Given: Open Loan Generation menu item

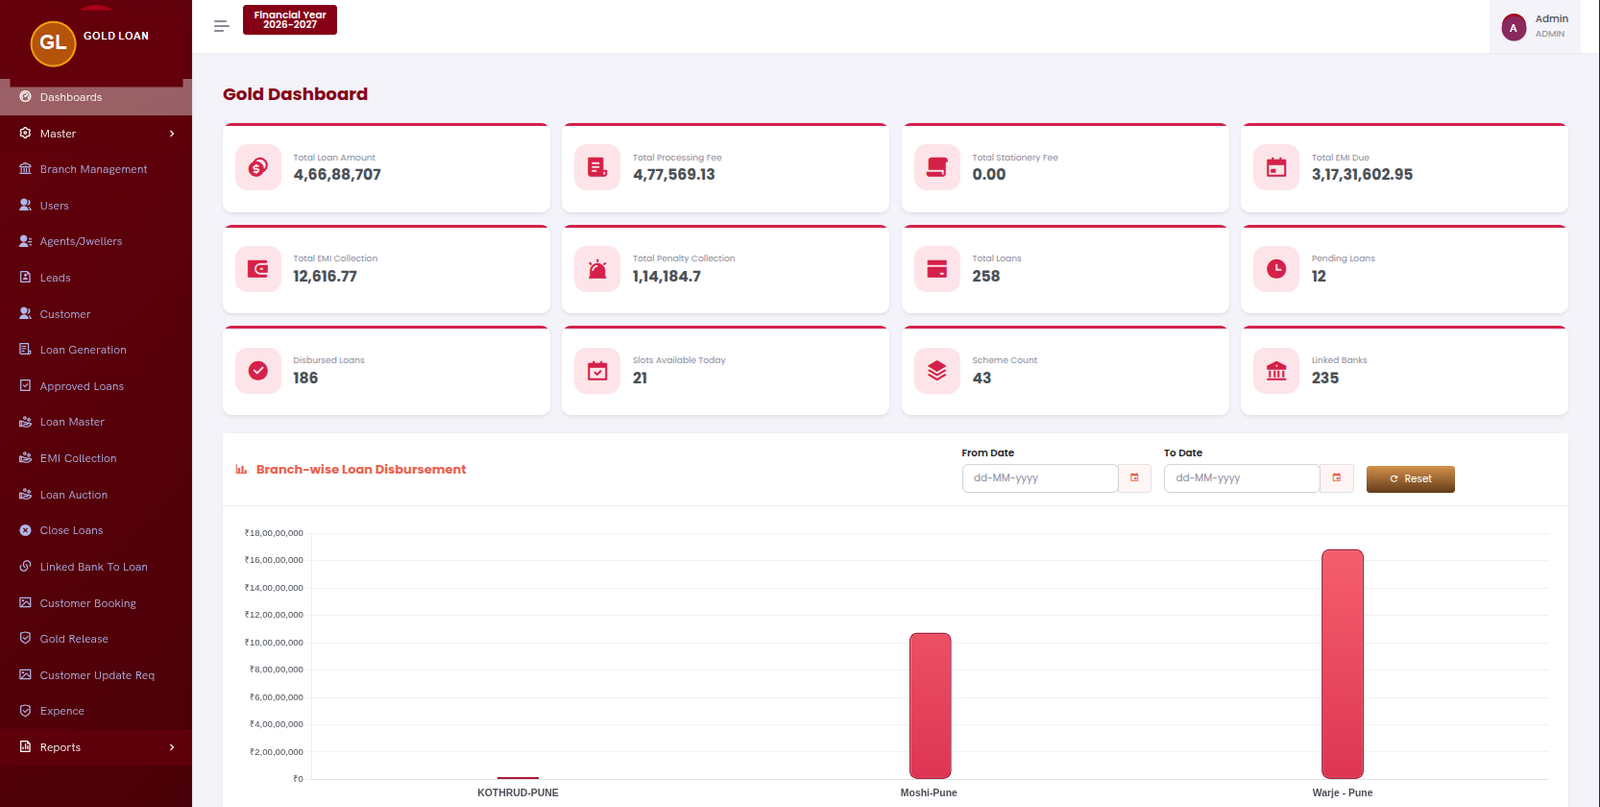Looking at the screenshot, I should coord(96,350).
